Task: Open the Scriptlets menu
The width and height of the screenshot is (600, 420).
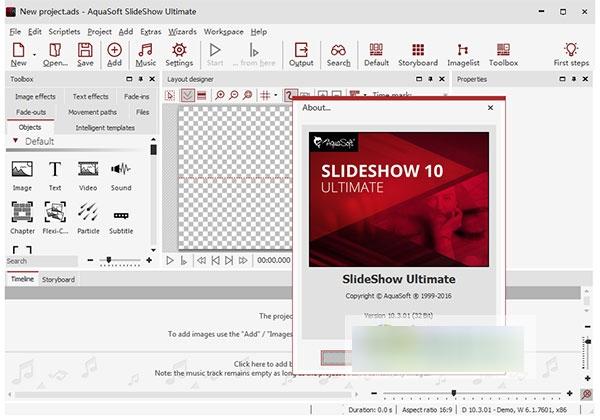Action: [x=64, y=32]
